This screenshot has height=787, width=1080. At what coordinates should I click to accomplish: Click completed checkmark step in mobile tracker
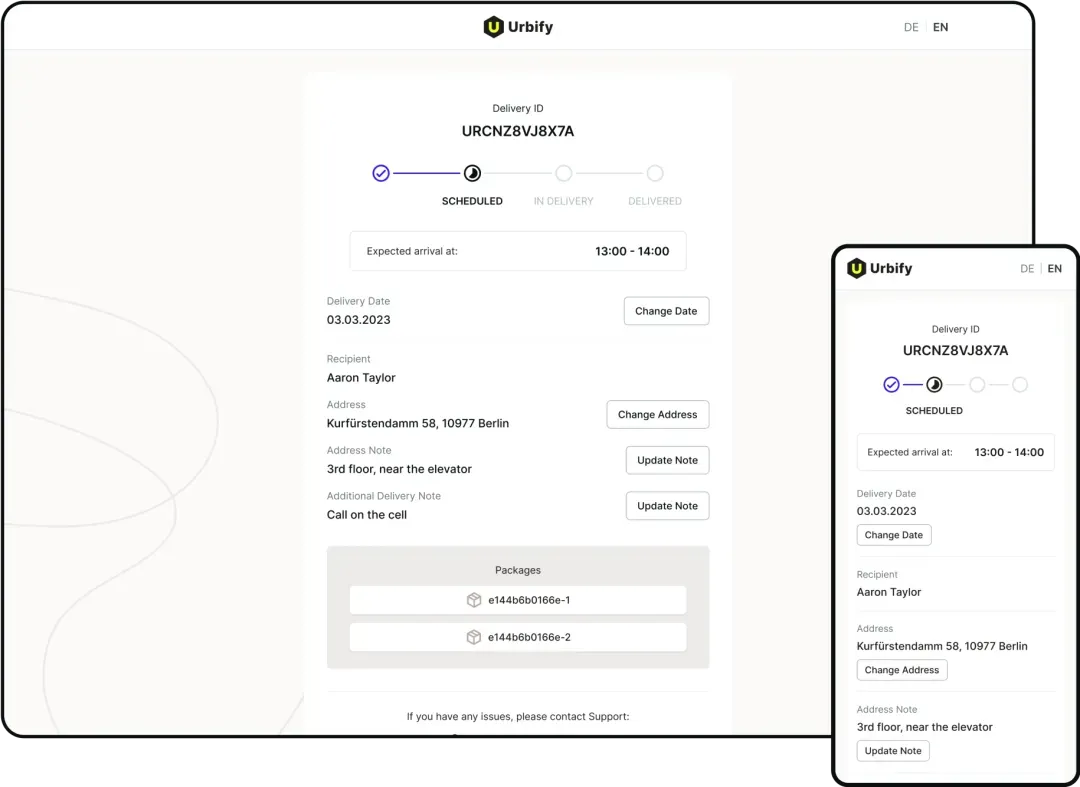[891, 384]
